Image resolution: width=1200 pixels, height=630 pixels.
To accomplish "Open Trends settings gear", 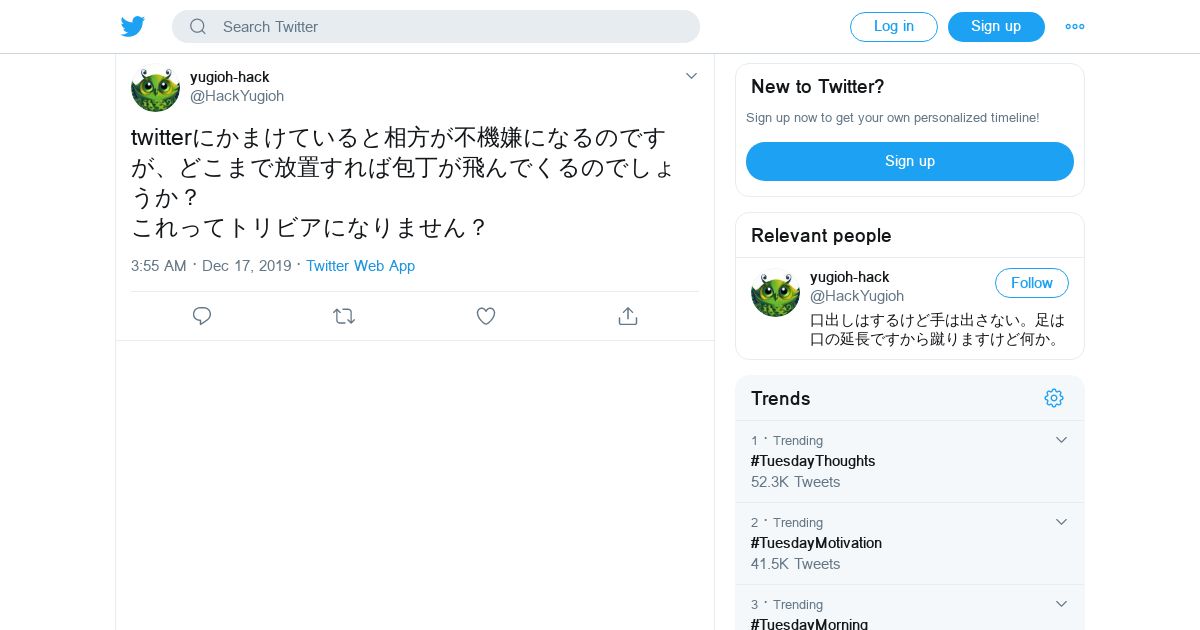I will [x=1054, y=398].
